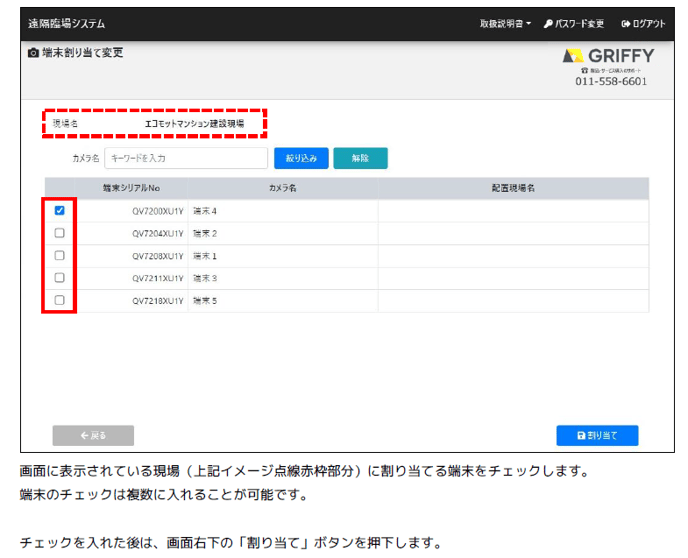Check the checkbox for 端末２

point(60,233)
